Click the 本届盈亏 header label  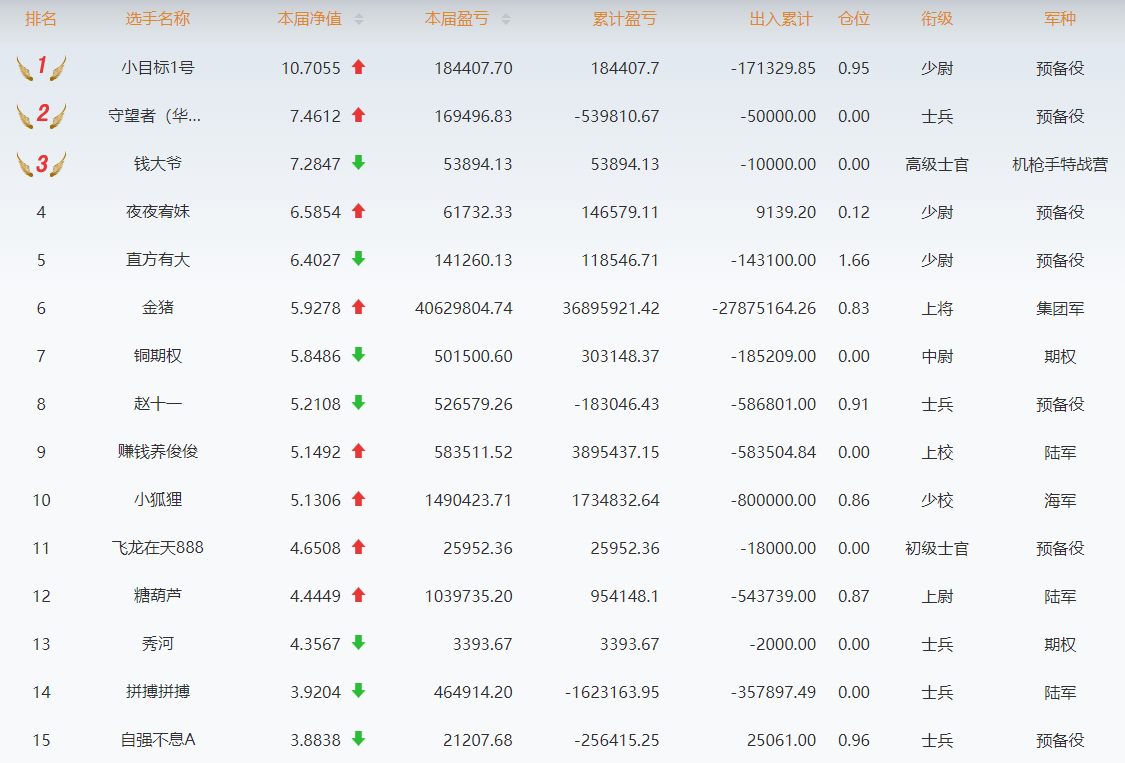click(457, 19)
